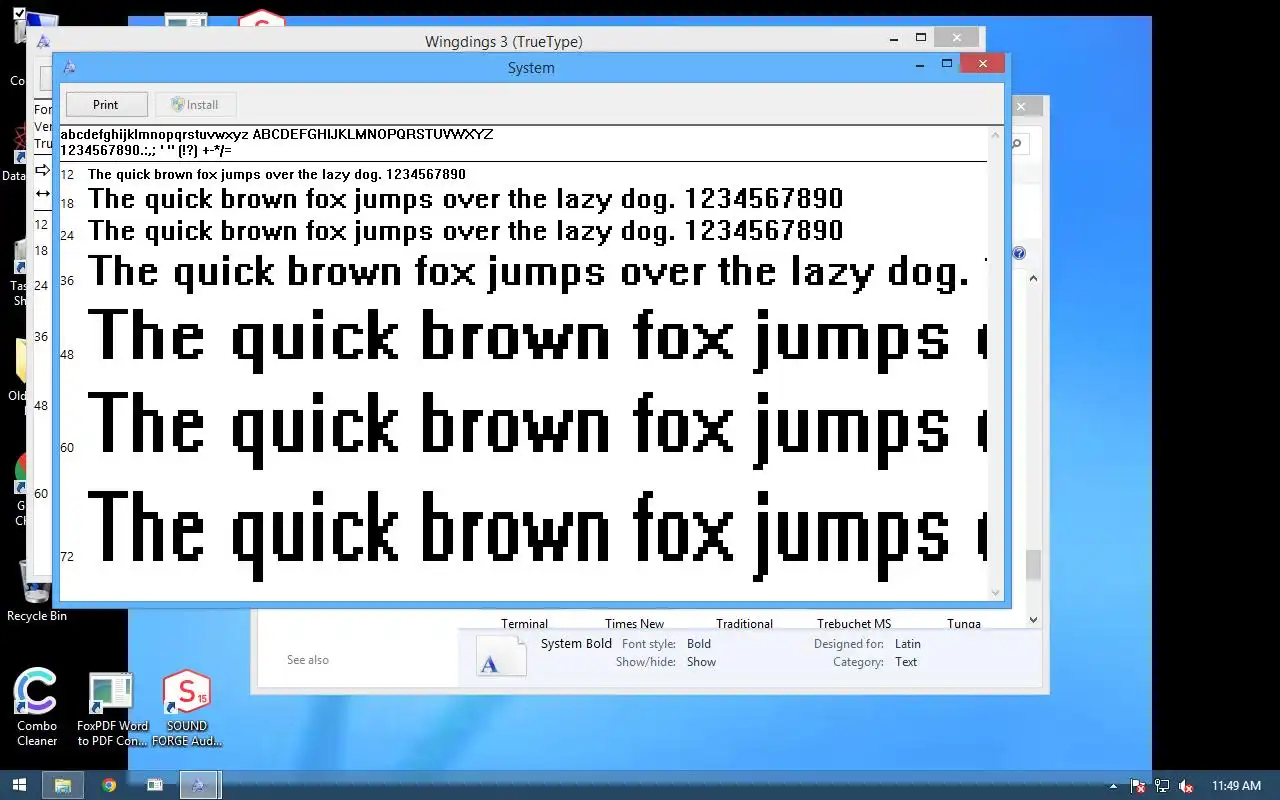Image resolution: width=1280 pixels, height=800 pixels.
Task: Click the search magnifier in Fonts window
Action: 1017,144
